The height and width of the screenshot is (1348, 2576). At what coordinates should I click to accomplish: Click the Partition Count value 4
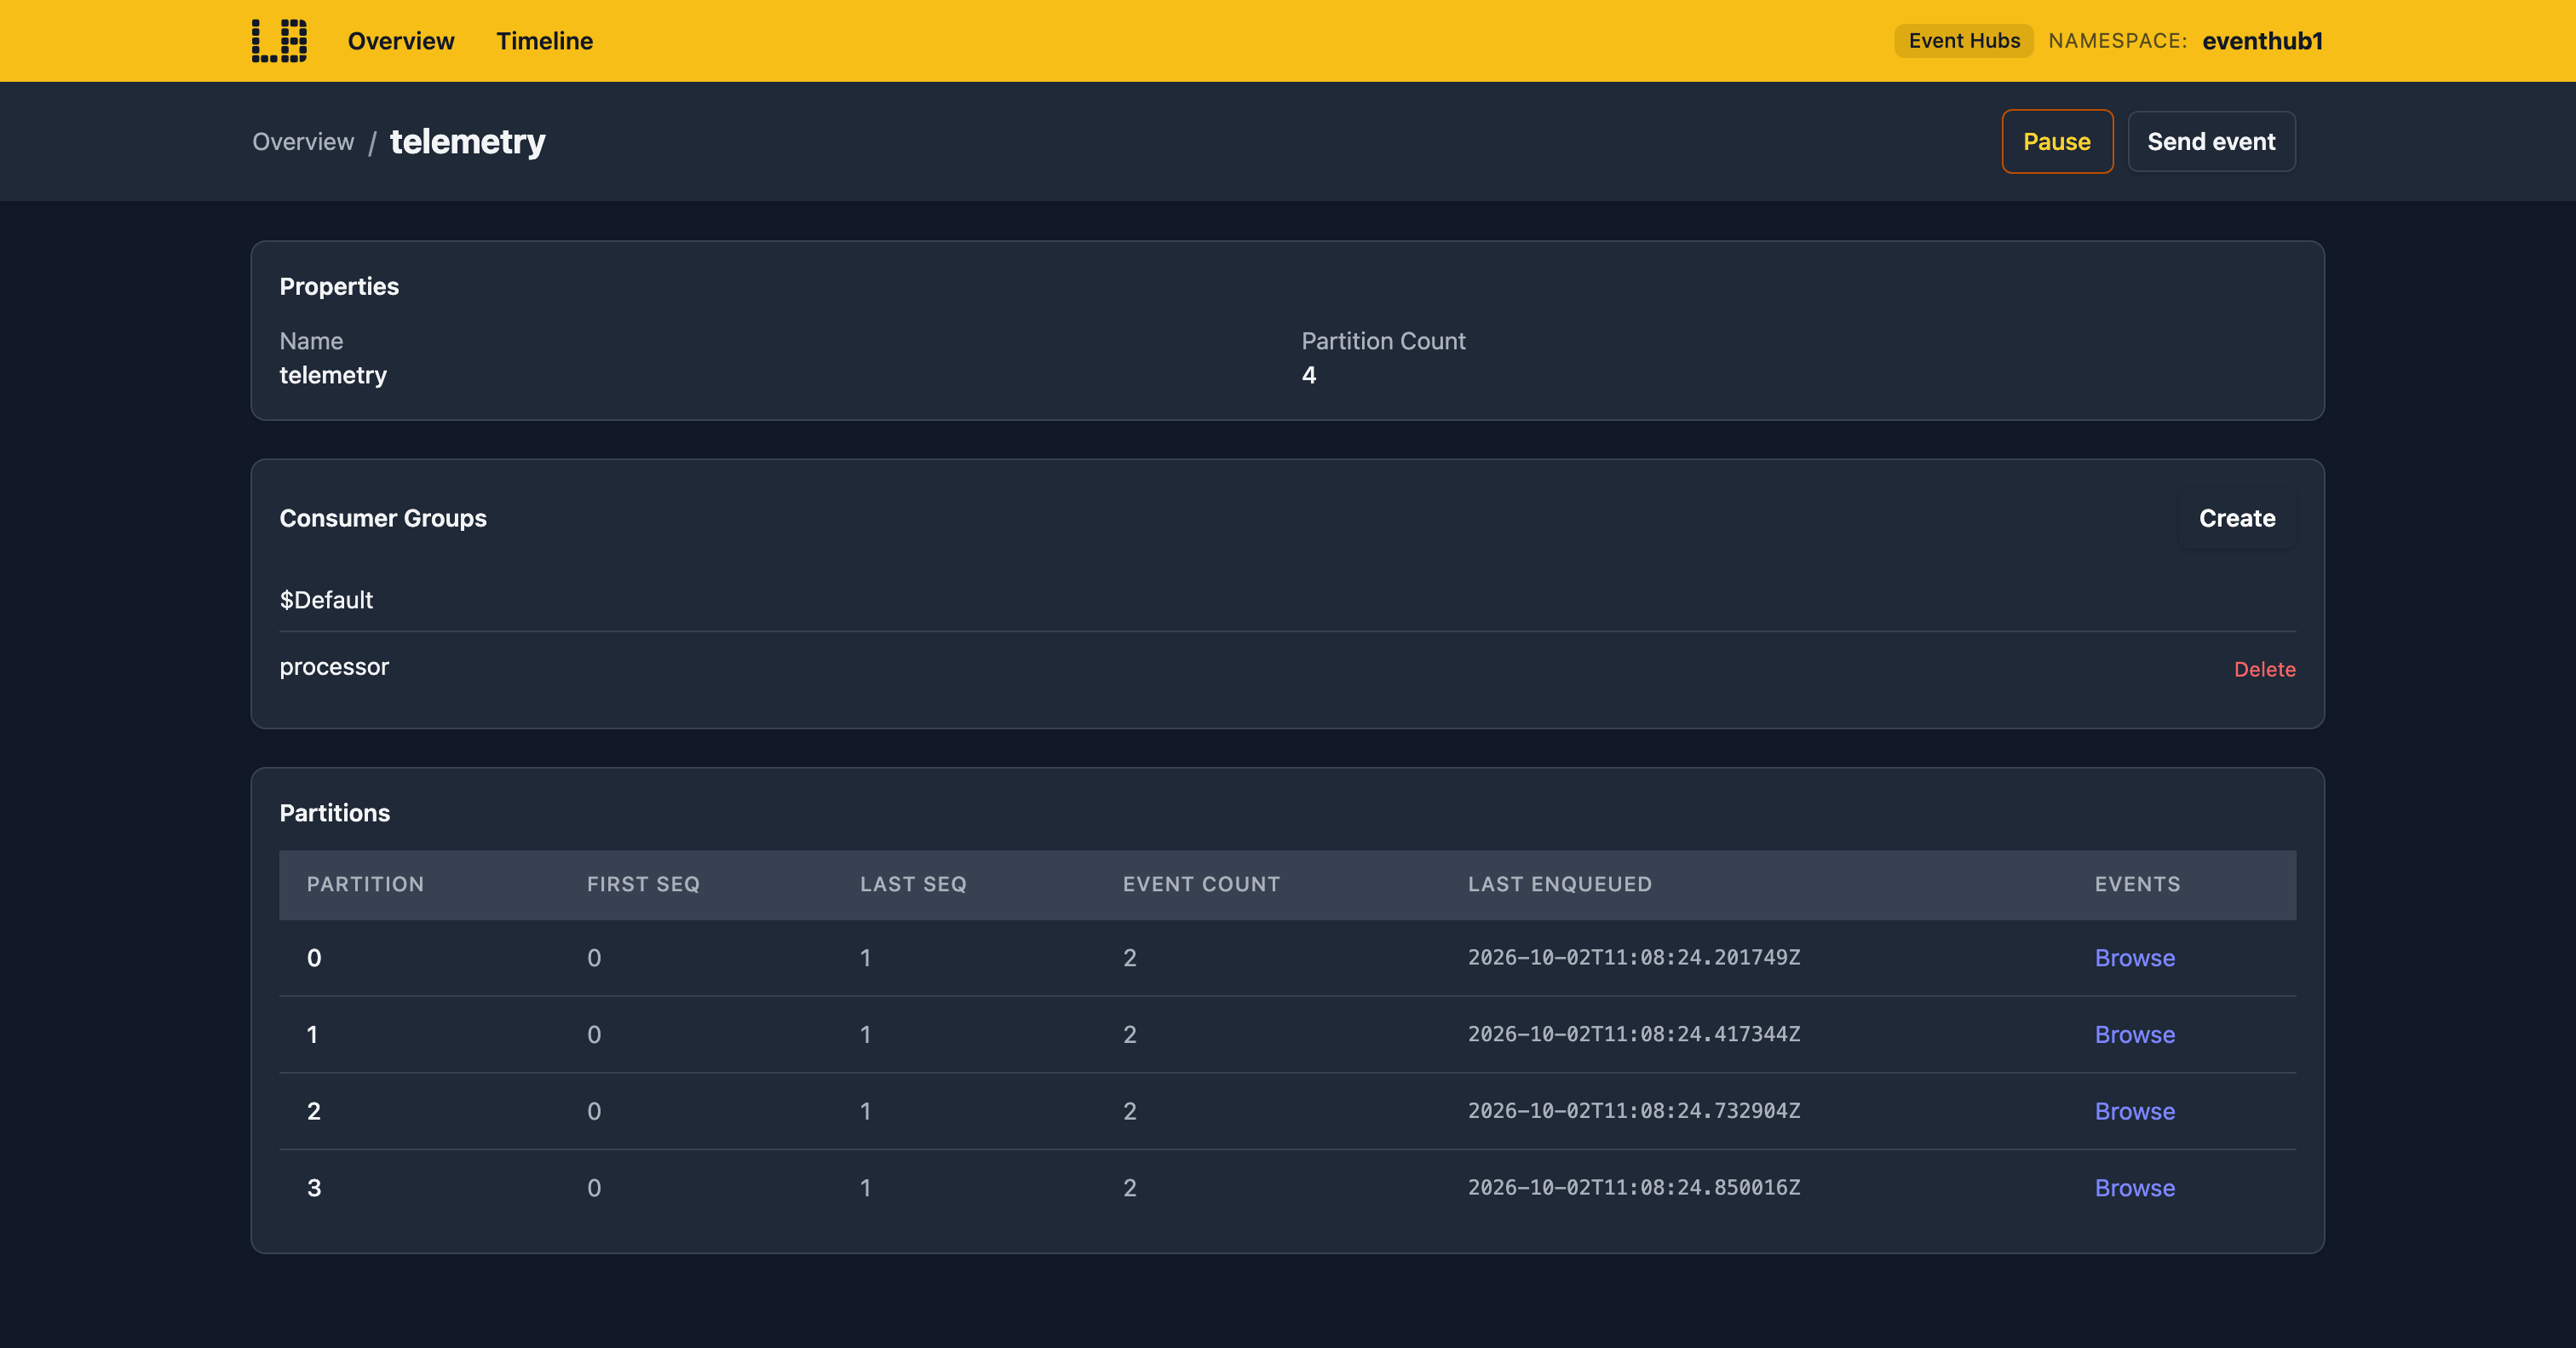tap(1308, 375)
